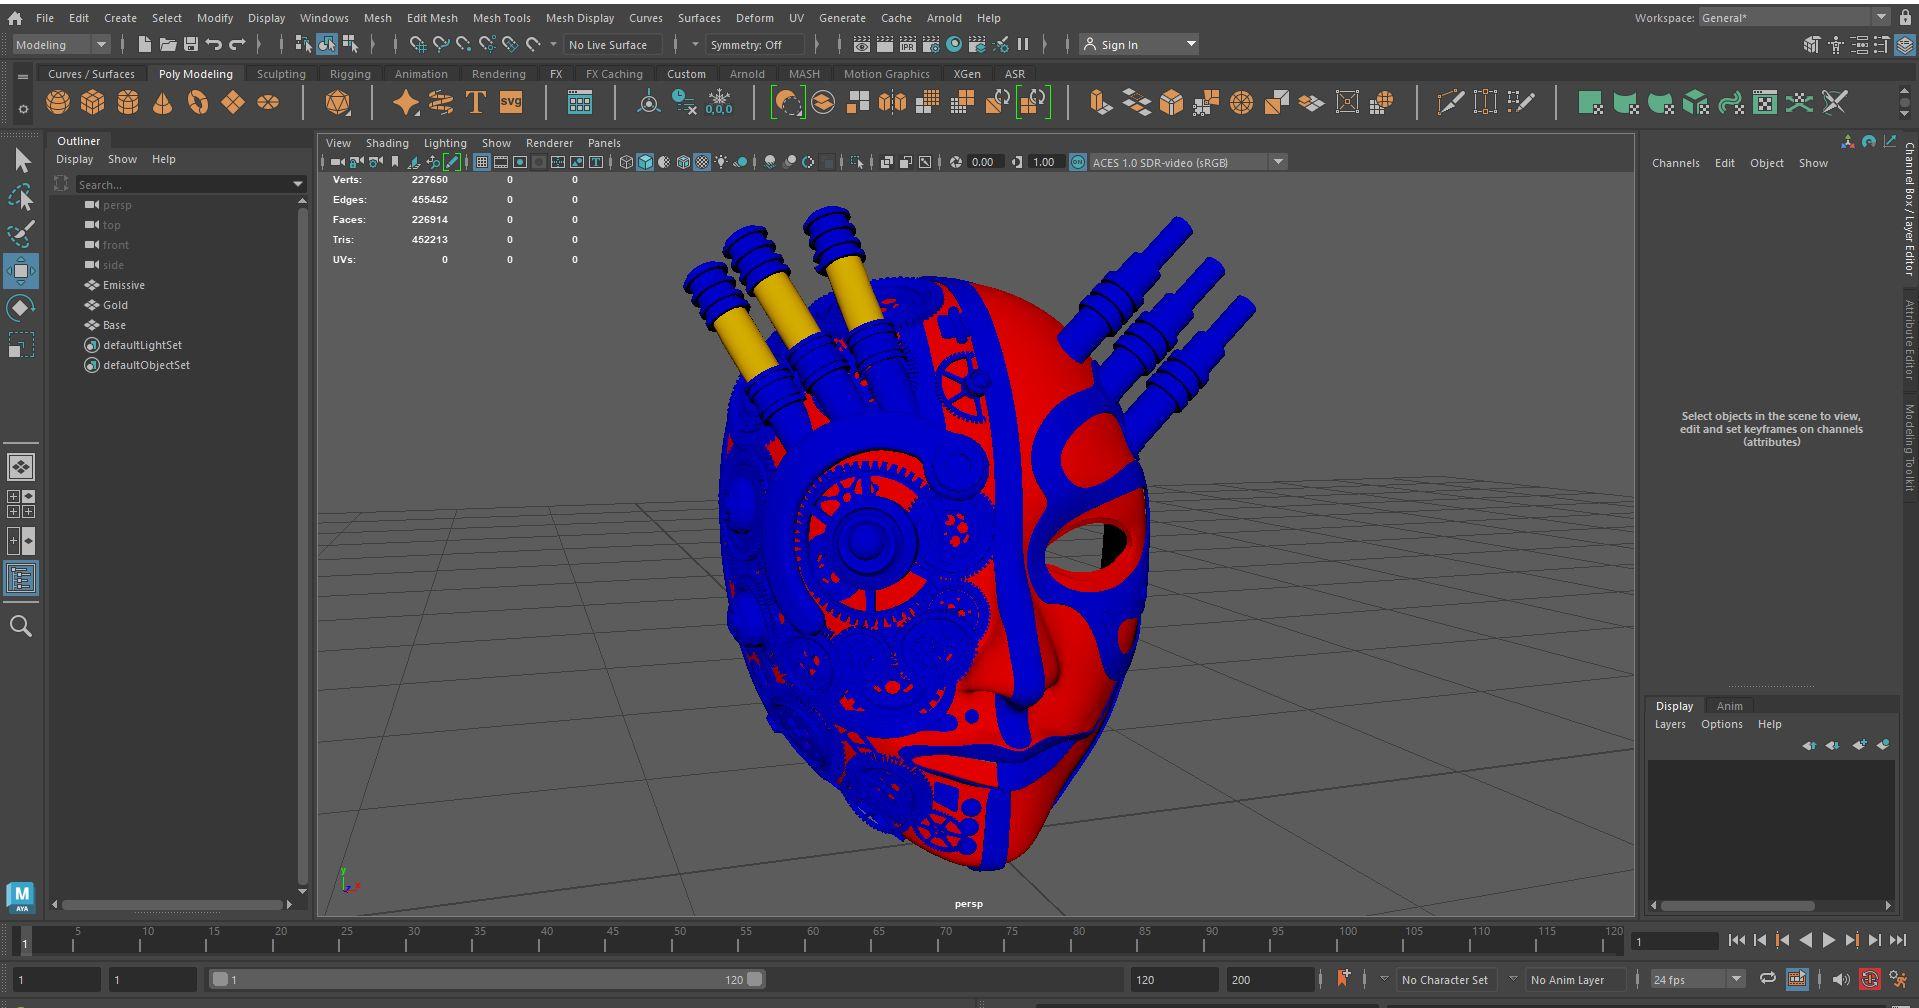Click the polygon Type text tool
This screenshot has width=1919, height=1008.
coord(476,103)
